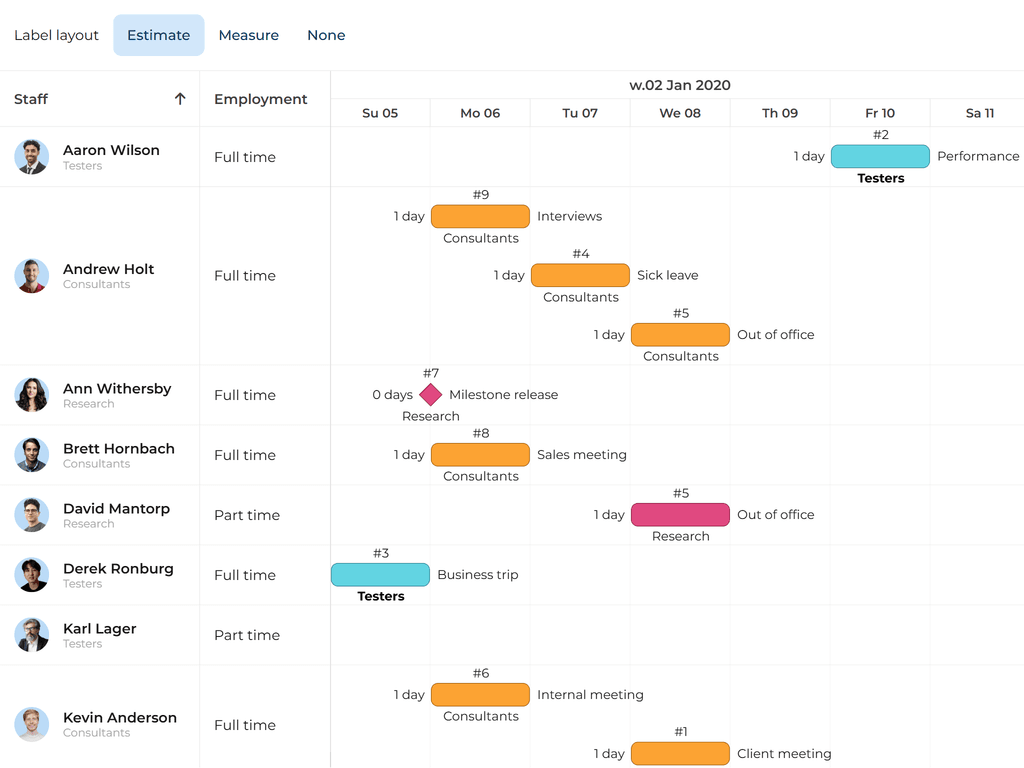Click Ann Withersby's avatar photo

(32, 395)
